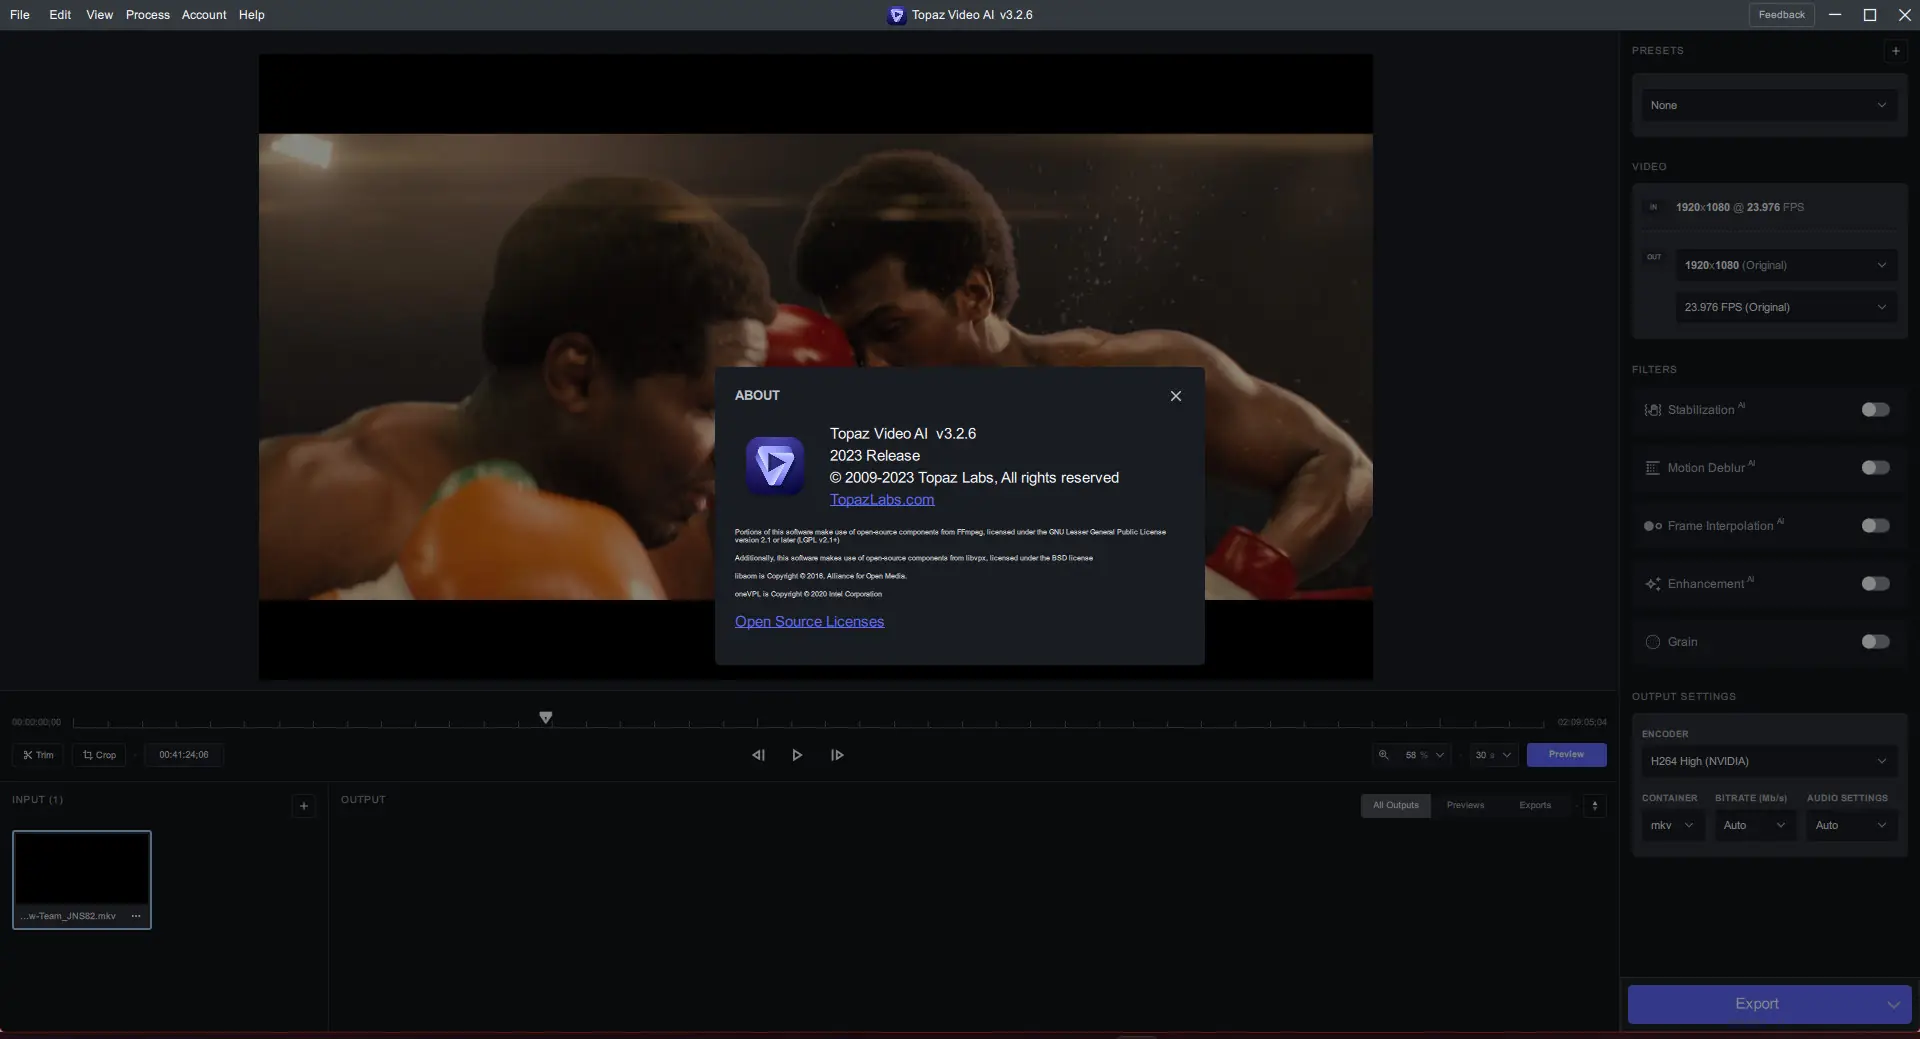Switch to the Exports tab
Screen dimensions: 1920x1039
coord(1535,806)
